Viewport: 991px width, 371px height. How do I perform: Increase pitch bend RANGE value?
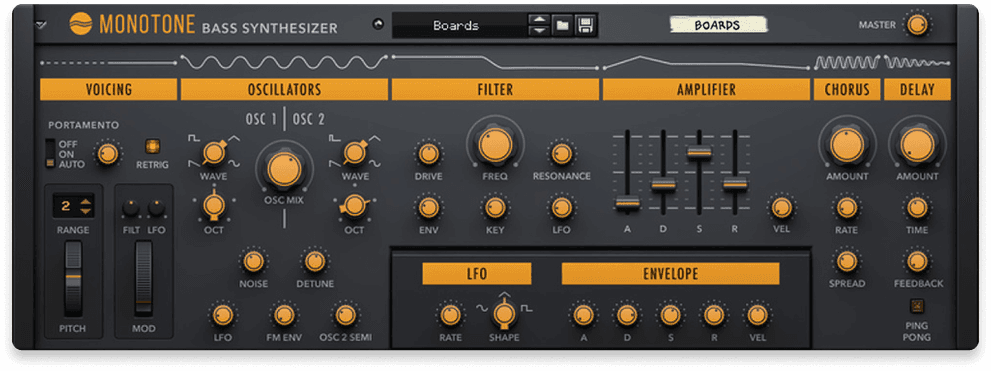[87, 201]
